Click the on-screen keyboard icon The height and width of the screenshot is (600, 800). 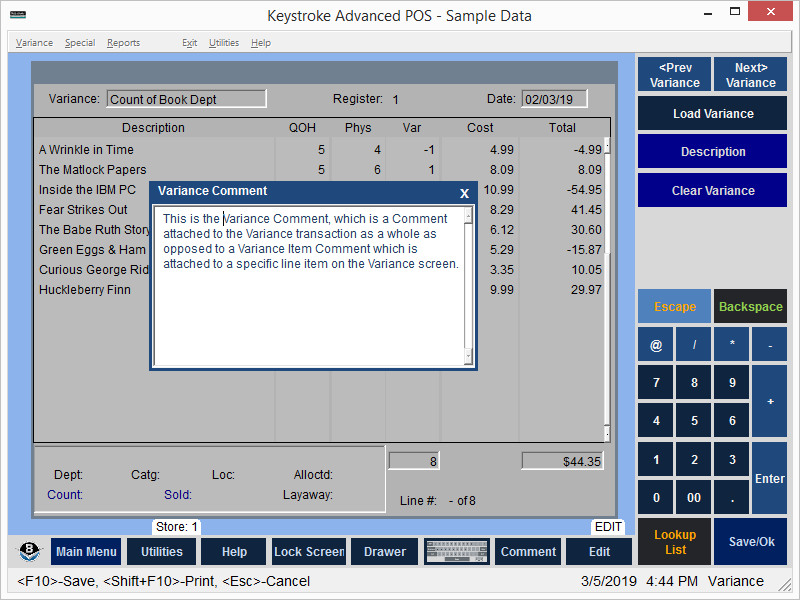[456, 552]
